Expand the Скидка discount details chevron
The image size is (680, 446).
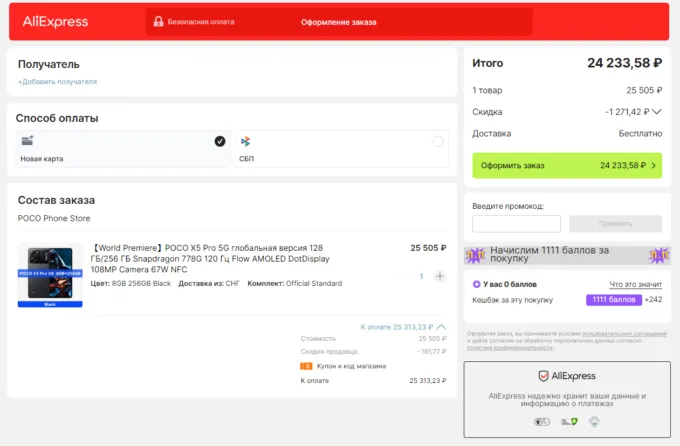[657, 112]
